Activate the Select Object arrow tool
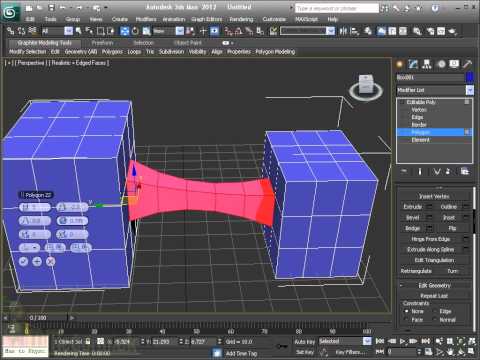 pyautogui.click(x=79, y=31)
